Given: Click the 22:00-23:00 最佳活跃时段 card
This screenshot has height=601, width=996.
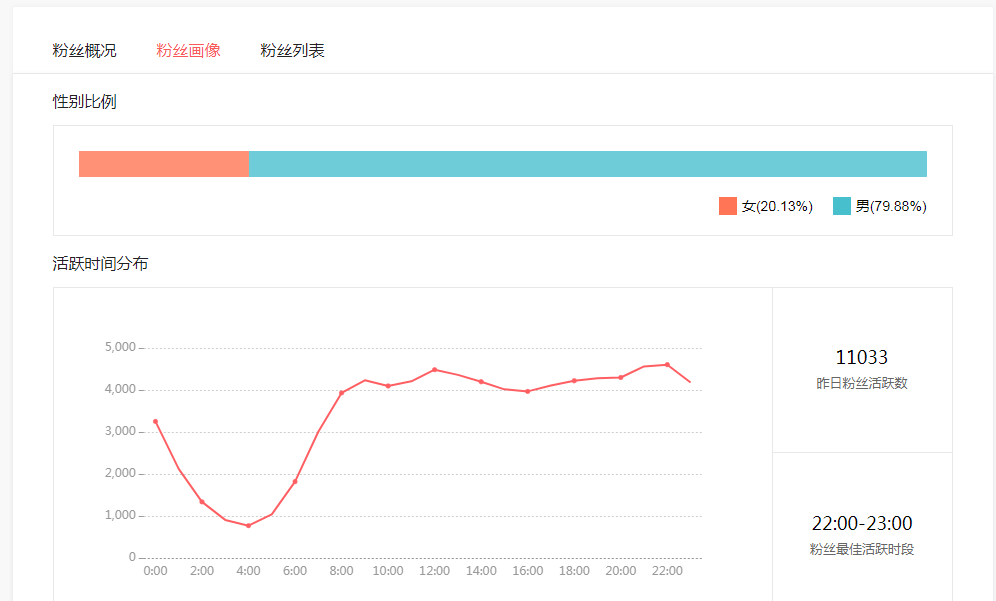Looking at the screenshot, I should click(x=862, y=527).
